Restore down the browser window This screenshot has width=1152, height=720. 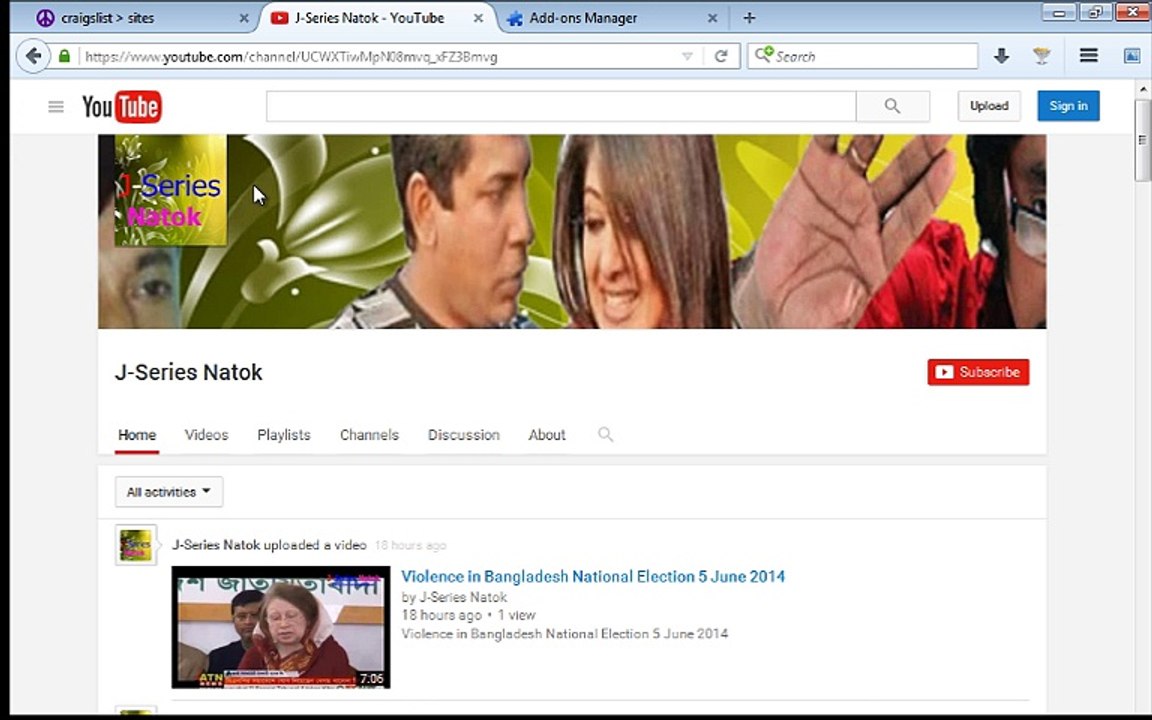pyautogui.click(x=1095, y=12)
